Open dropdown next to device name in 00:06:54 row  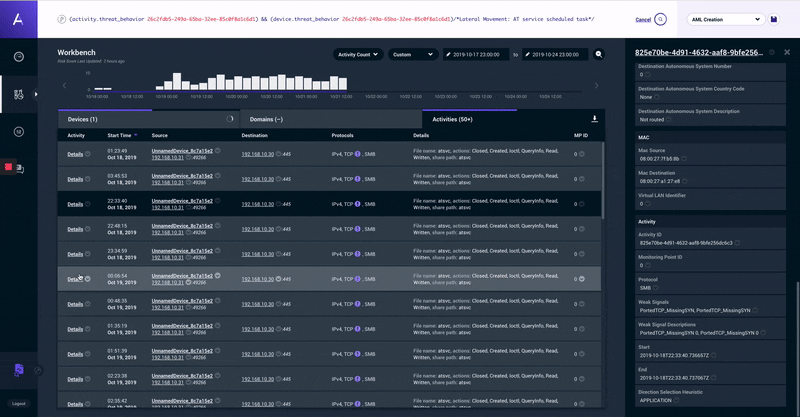tap(218, 276)
